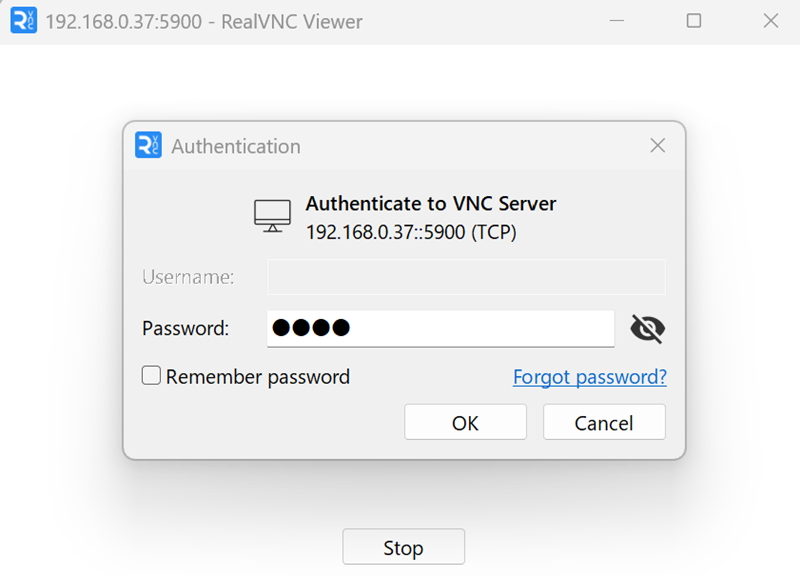The image size is (800, 576).
Task: Show the password with the eye icon
Action: (647, 328)
